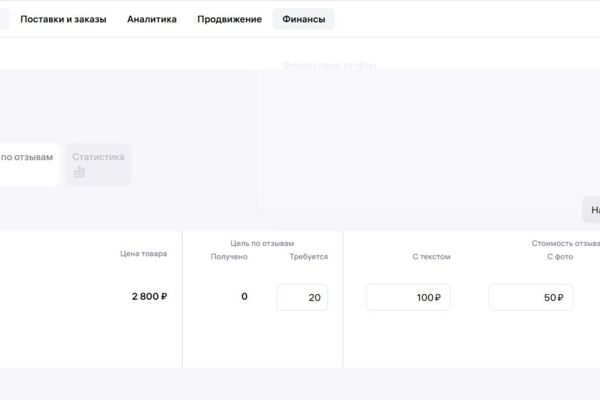Click the С текстом 100 ₽ field
This screenshot has height=400, width=600.
point(408,297)
